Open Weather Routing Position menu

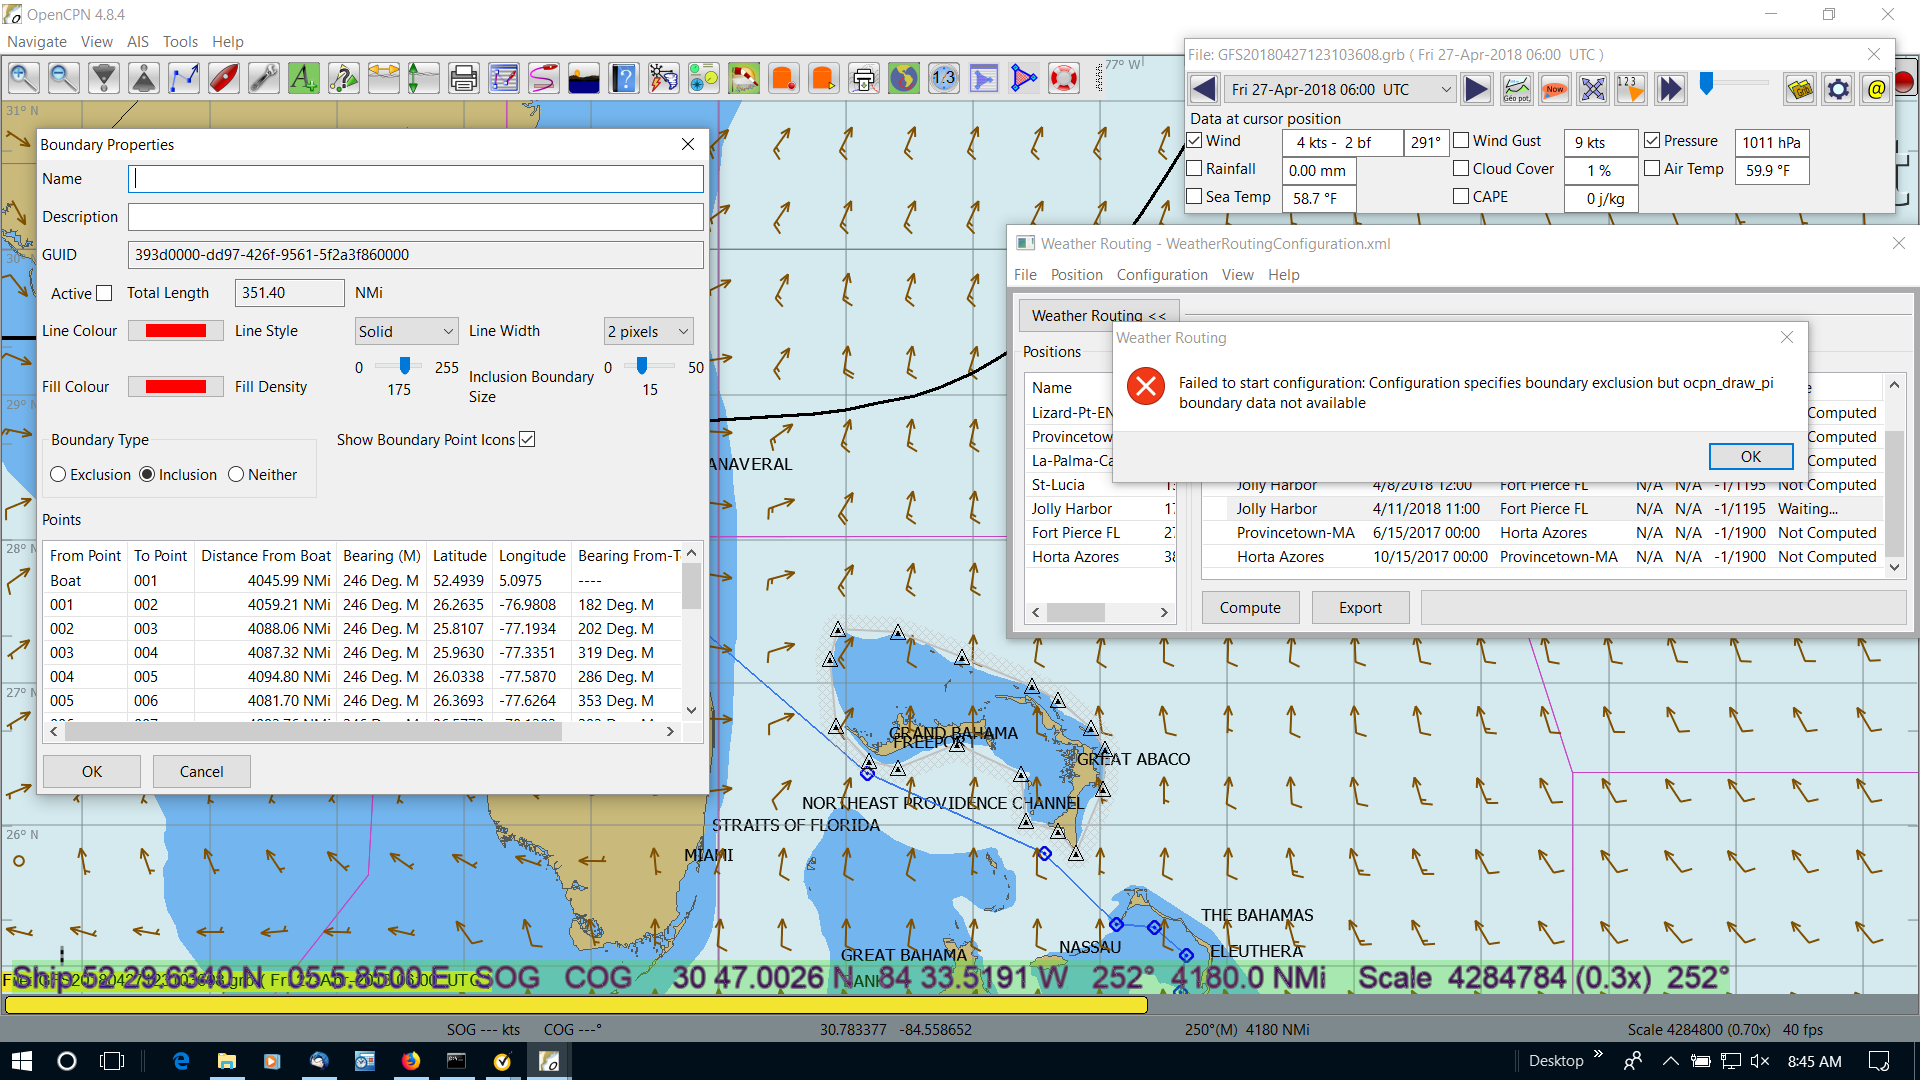tap(1076, 275)
